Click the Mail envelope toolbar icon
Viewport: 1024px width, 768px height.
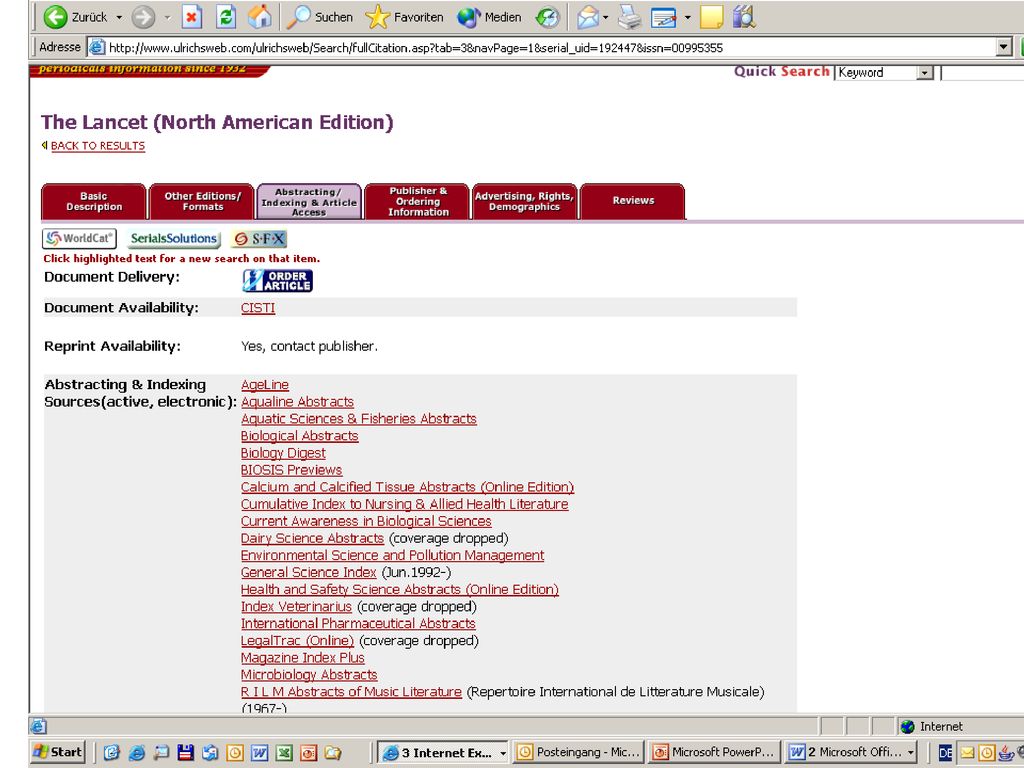pos(588,18)
